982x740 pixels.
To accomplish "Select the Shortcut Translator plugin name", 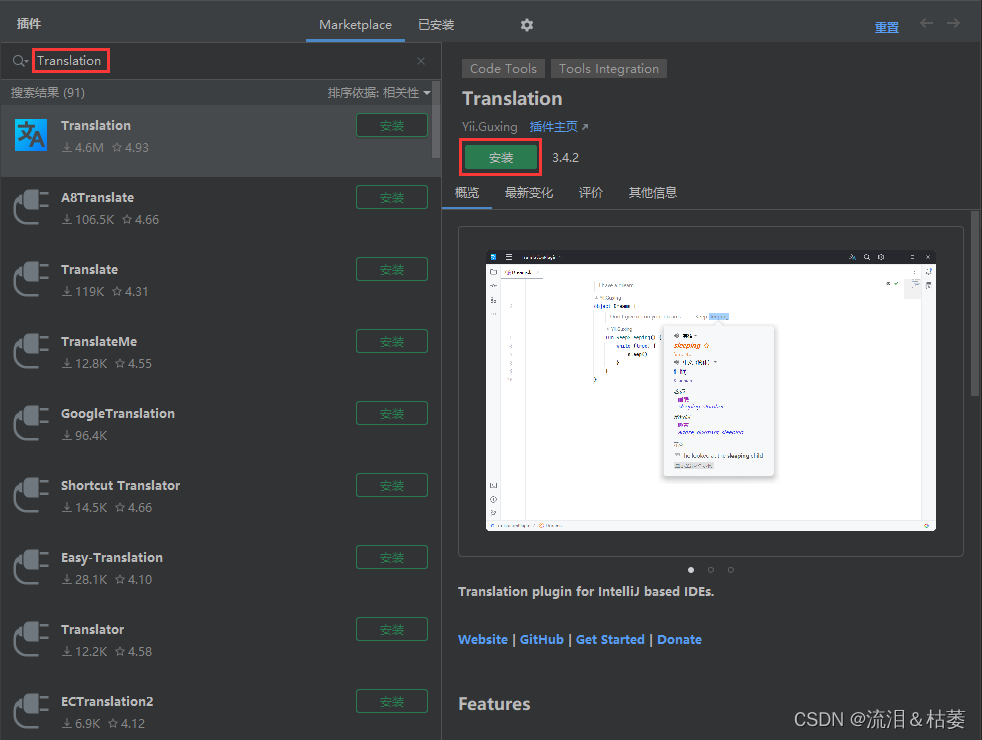I will pos(120,485).
